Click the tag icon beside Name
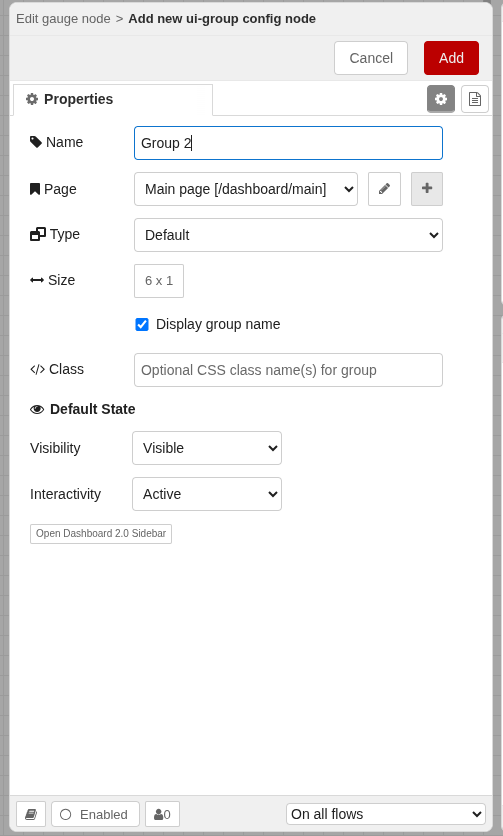Viewport: 503px width, 836px height. (36, 142)
